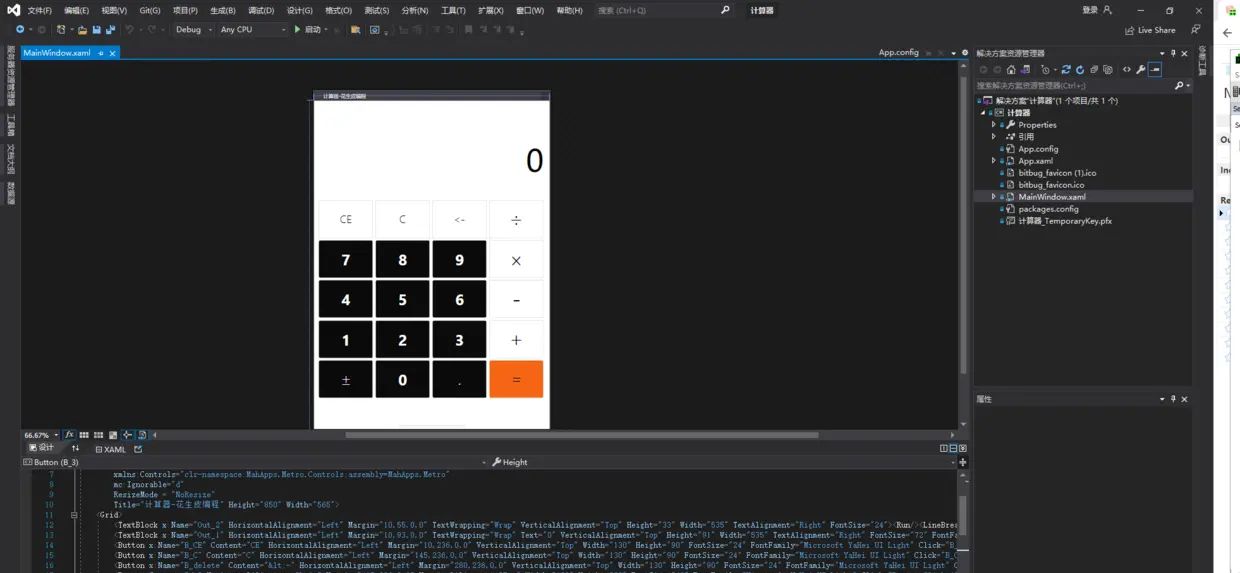This screenshot has width=1240, height=573.
Task: Open the Any CPU platform dropdown
Action: tap(253, 30)
